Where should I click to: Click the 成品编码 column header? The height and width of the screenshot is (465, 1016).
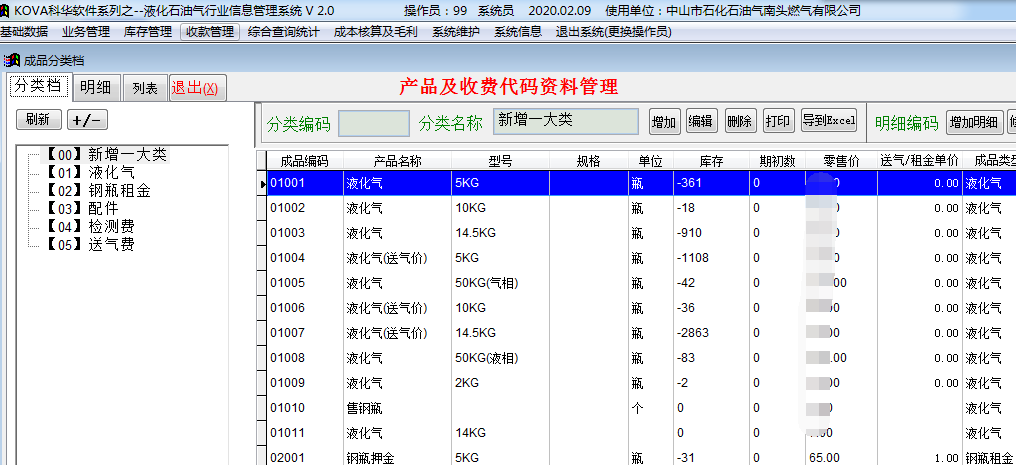click(304, 161)
